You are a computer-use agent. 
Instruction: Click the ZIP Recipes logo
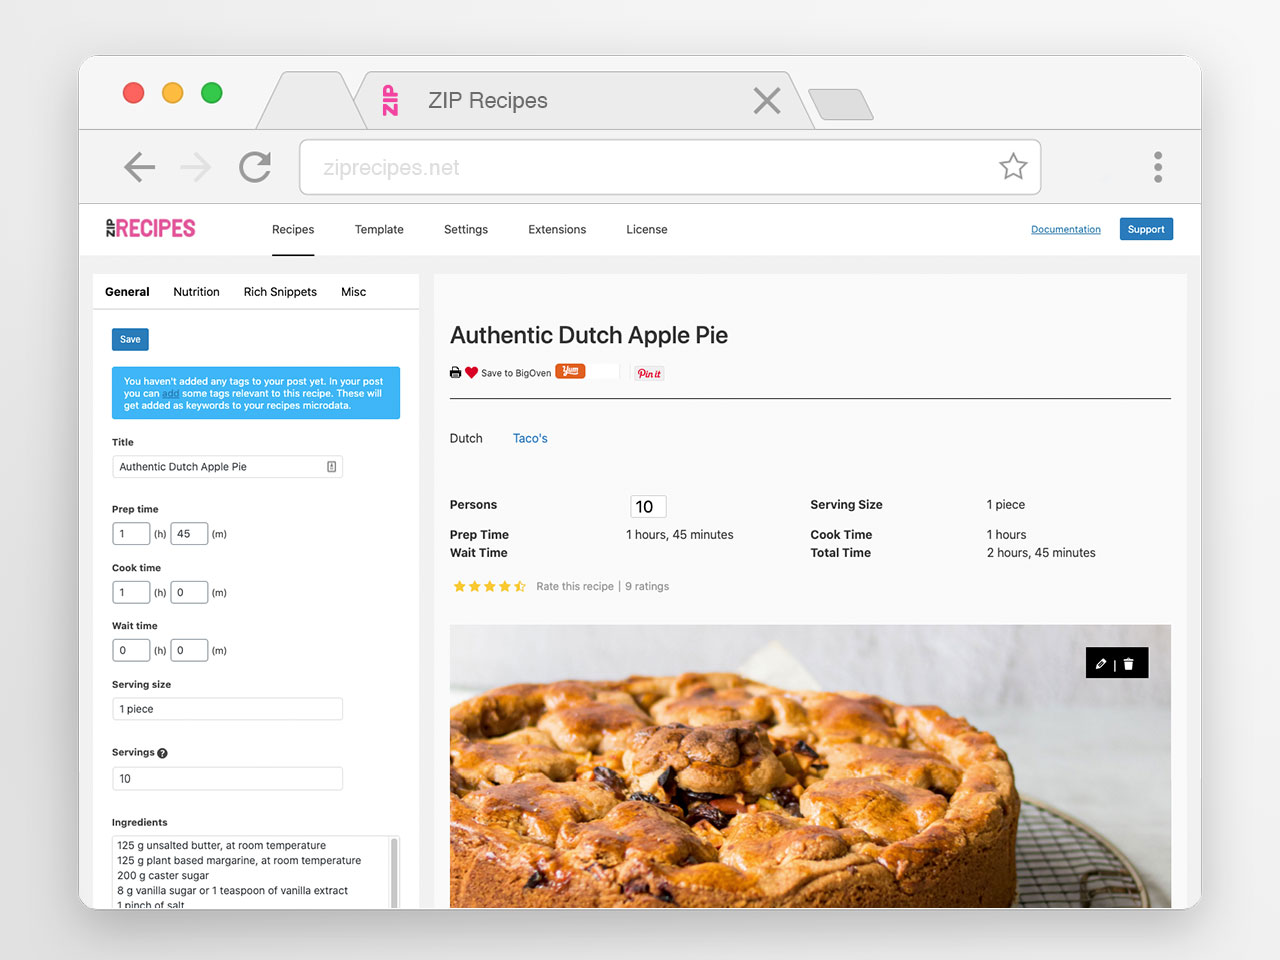point(151,228)
